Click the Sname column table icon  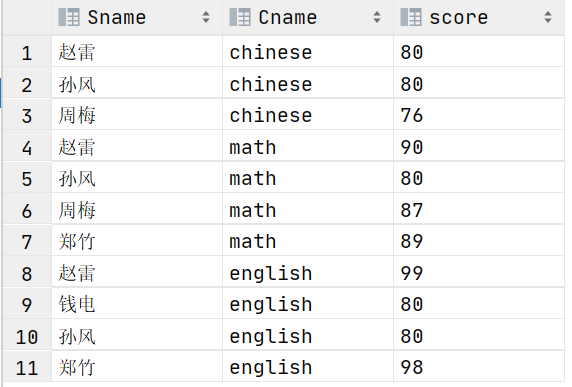(x=69, y=17)
